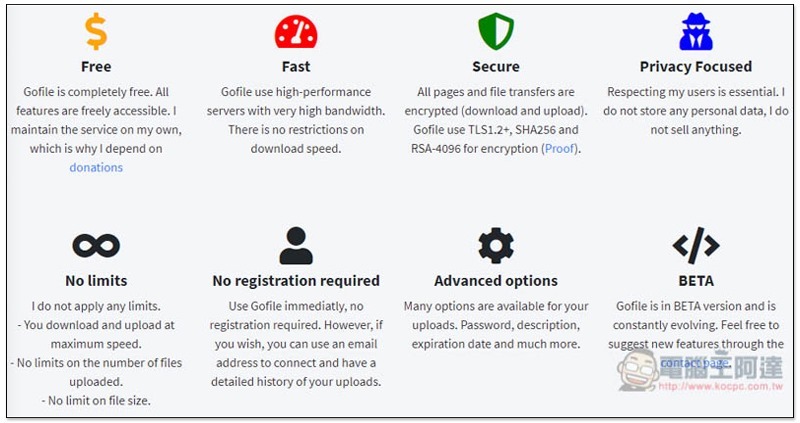Click the Privacy Focused heading
The height and width of the screenshot is (423, 800).
click(x=696, y=67)
